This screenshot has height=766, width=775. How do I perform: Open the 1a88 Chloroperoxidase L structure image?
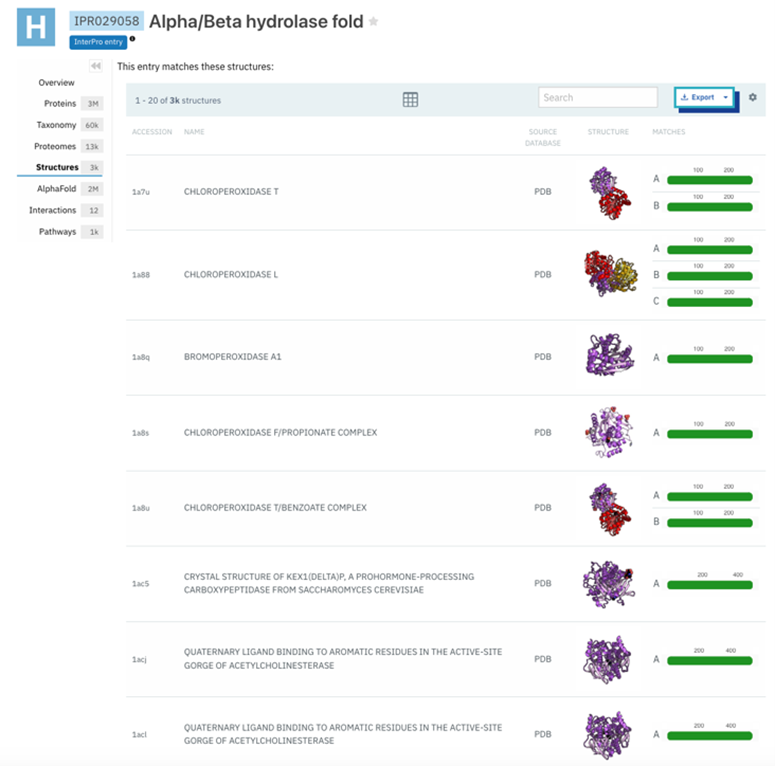pos(610,273)
